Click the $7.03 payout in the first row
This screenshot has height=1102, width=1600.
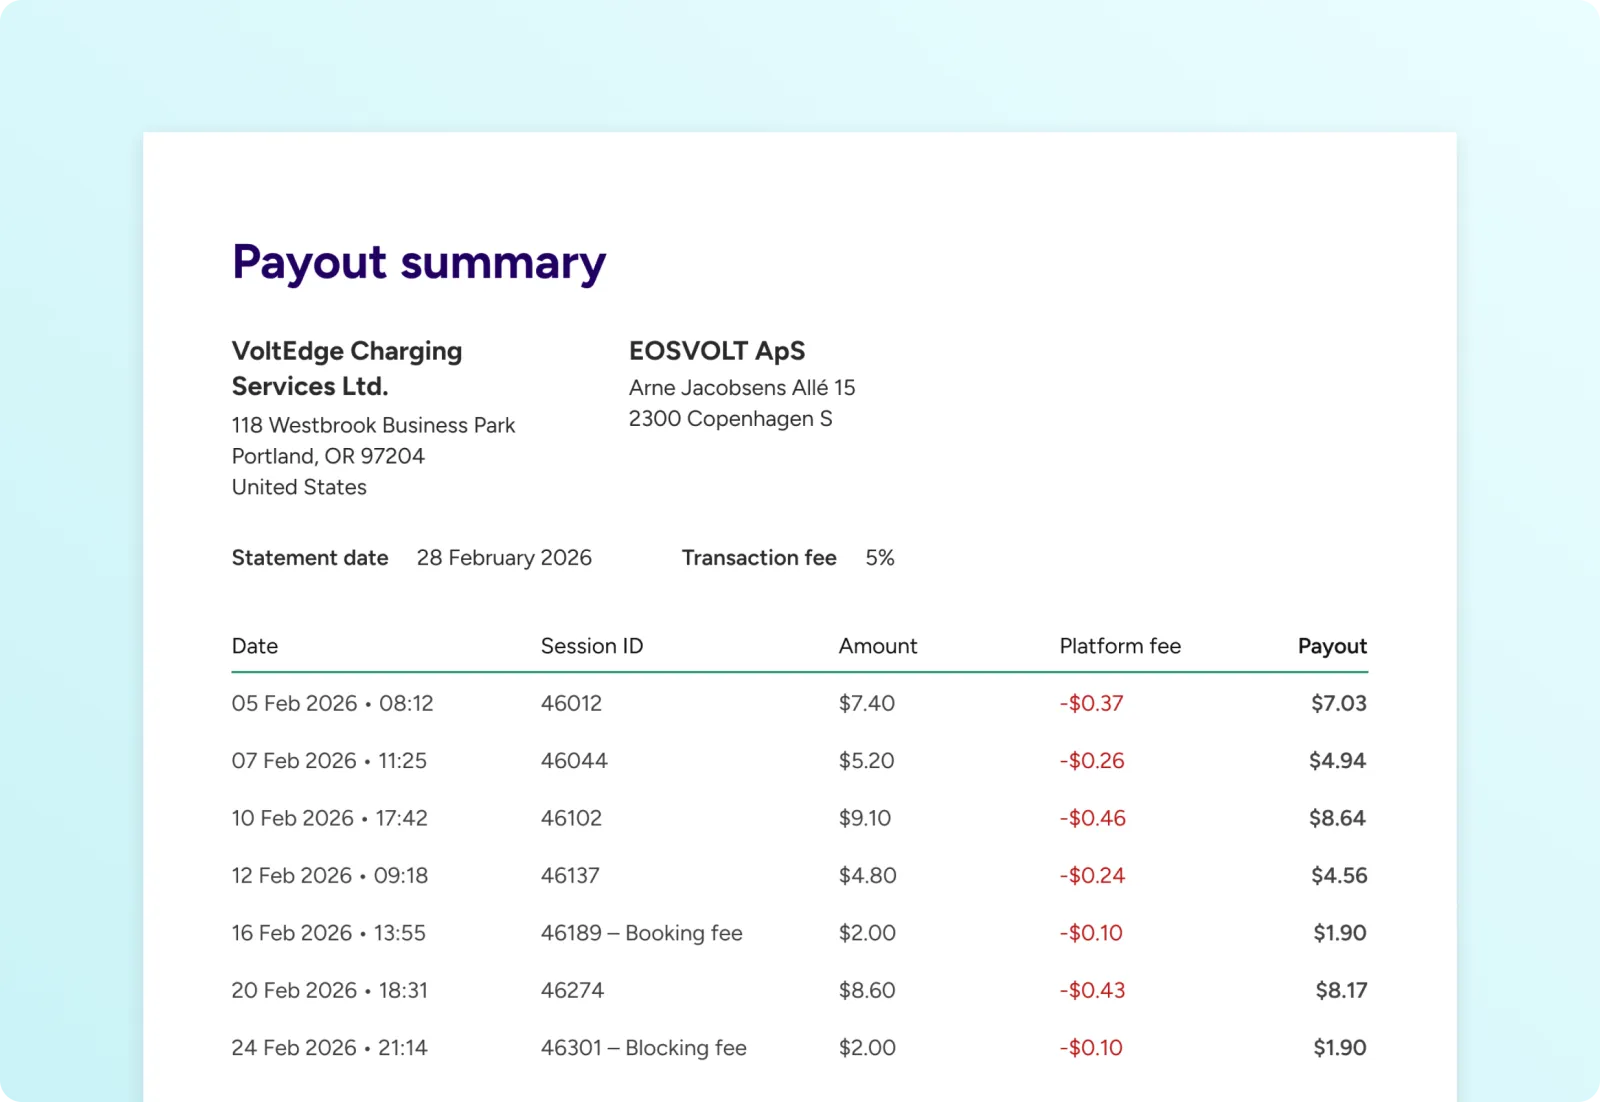pos(1338,704)
